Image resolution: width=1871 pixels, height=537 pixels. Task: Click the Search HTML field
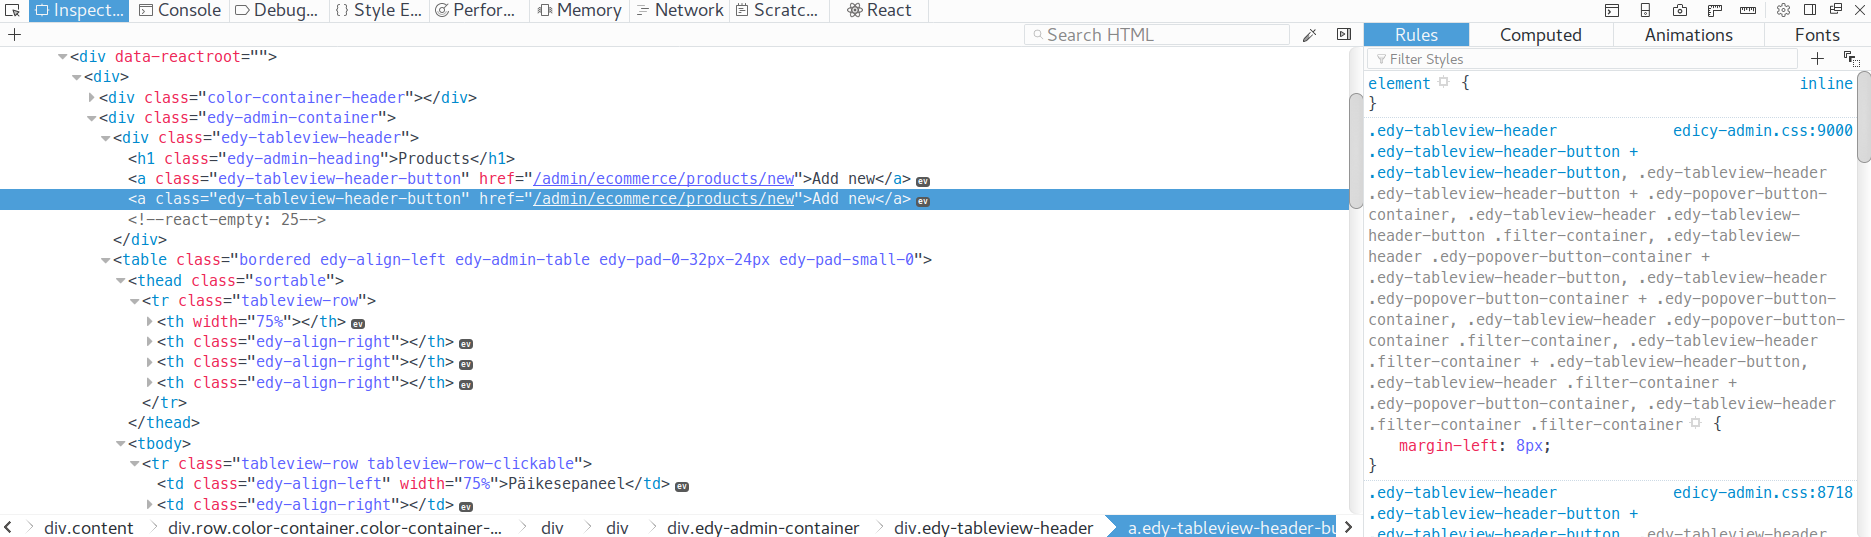click(x=1157, y=35)
